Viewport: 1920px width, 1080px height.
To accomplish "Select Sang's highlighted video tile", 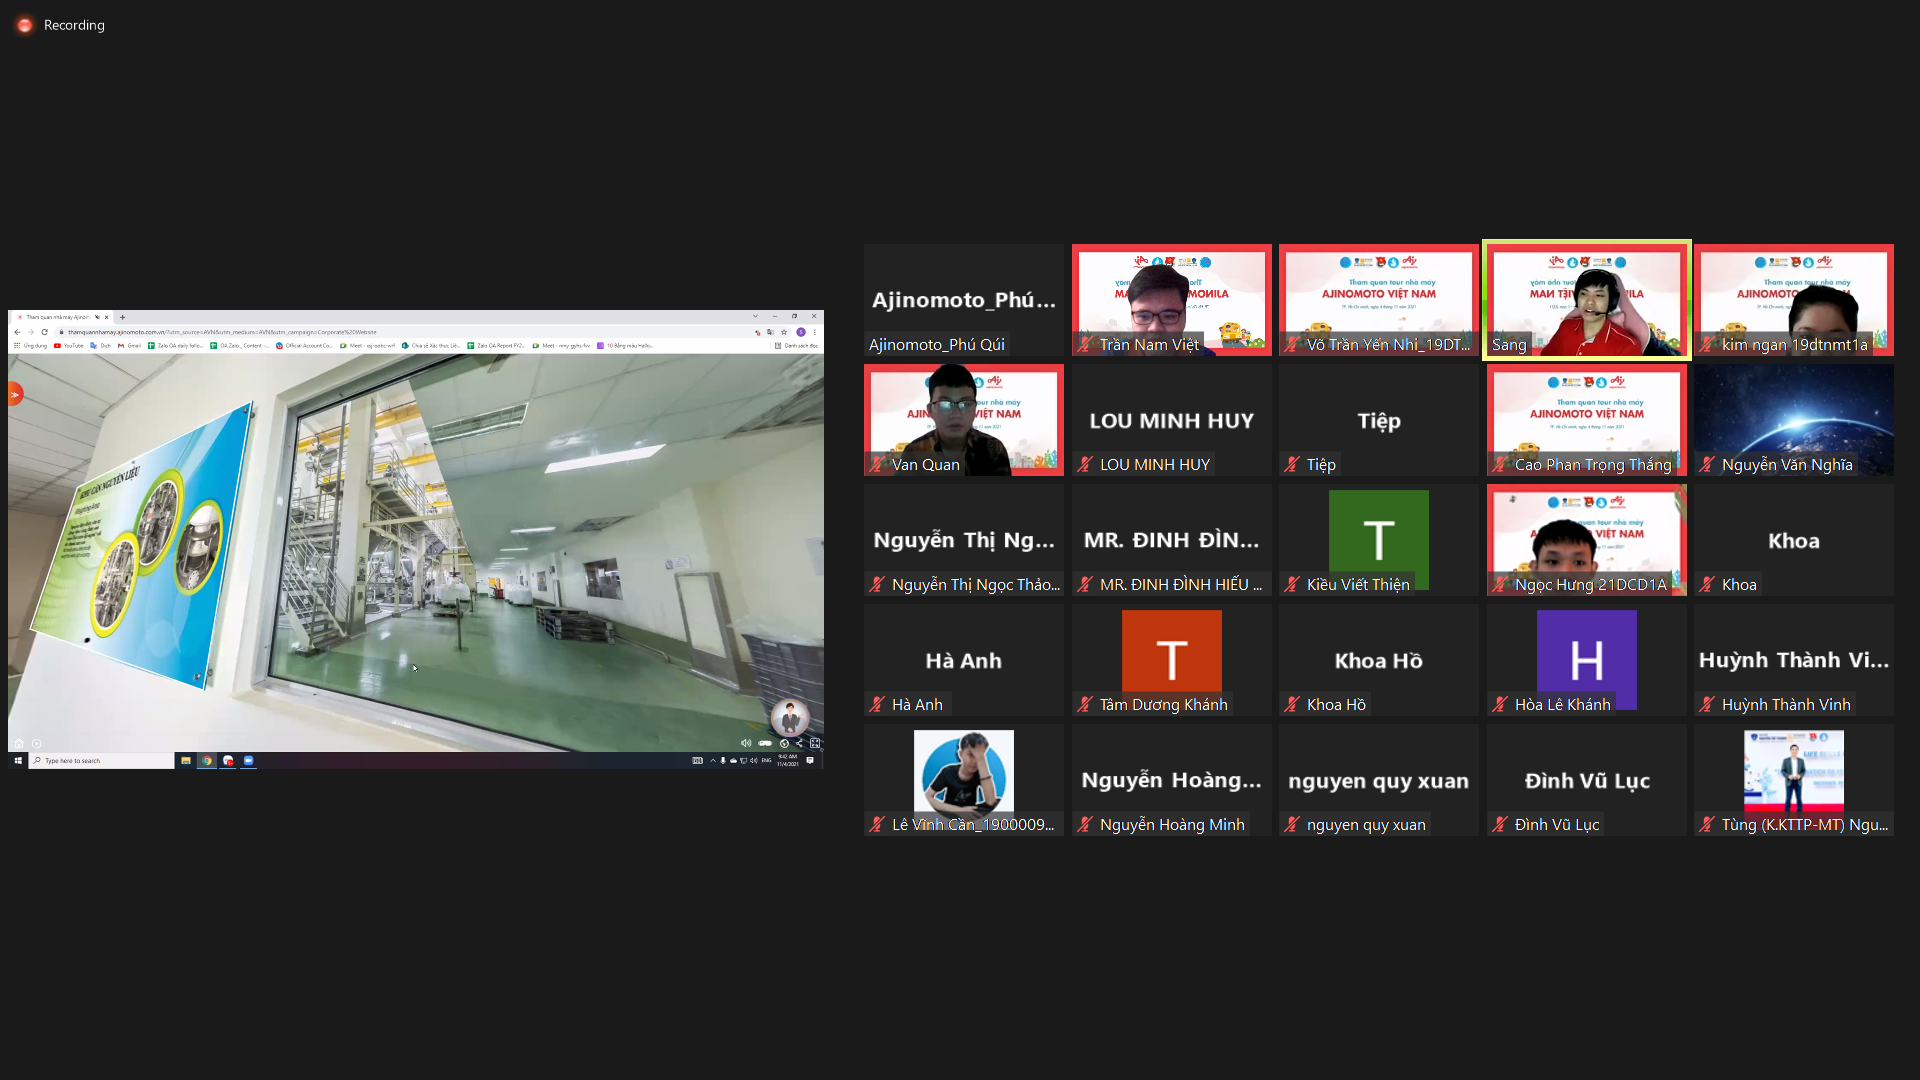I will point(1586,300).
